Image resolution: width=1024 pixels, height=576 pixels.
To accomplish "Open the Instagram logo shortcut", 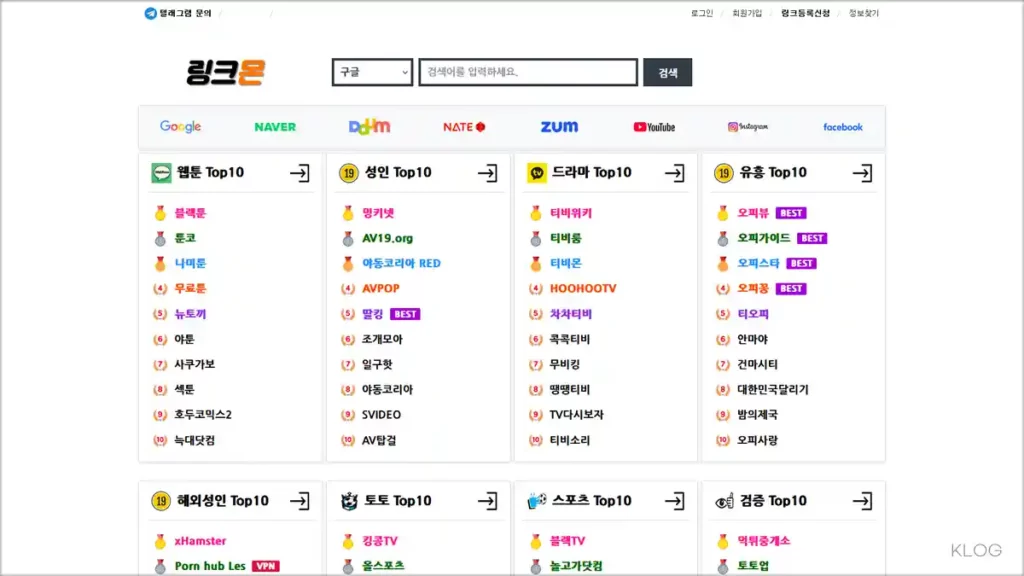I will 748,127.
